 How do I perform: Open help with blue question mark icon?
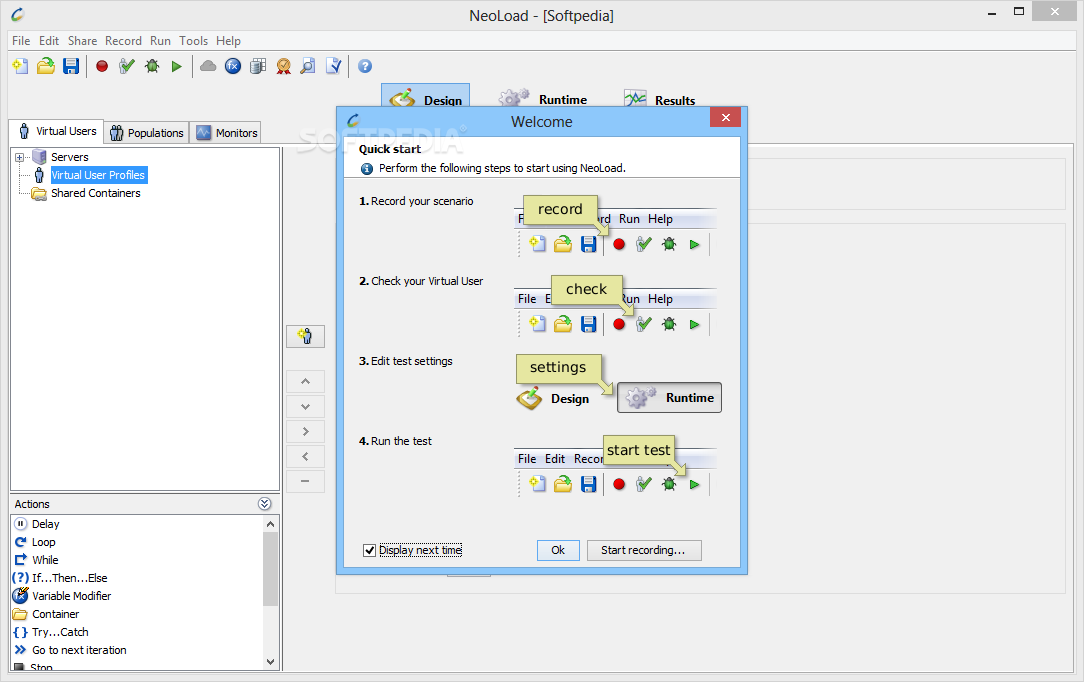(x=365, y=66)
